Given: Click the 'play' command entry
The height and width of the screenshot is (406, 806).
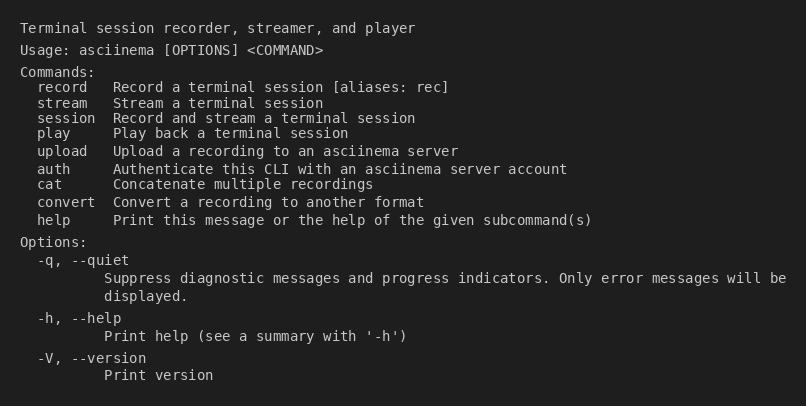Looking at the screenshot, I should [54, 133].
